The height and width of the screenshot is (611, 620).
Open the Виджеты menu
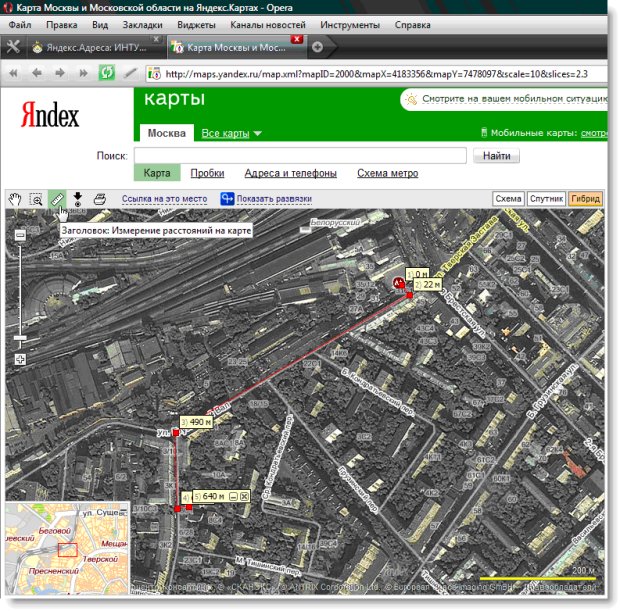pos(196,25)
